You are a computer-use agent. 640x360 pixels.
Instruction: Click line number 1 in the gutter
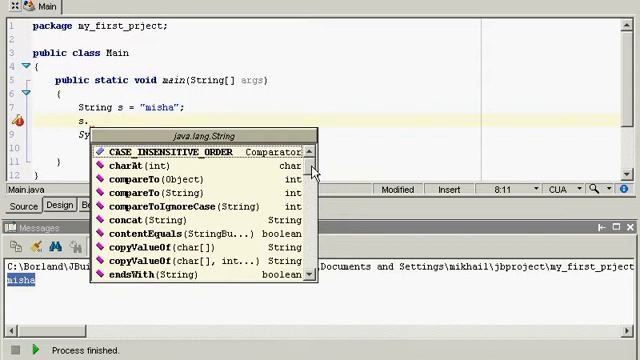(x=11, y=26)
